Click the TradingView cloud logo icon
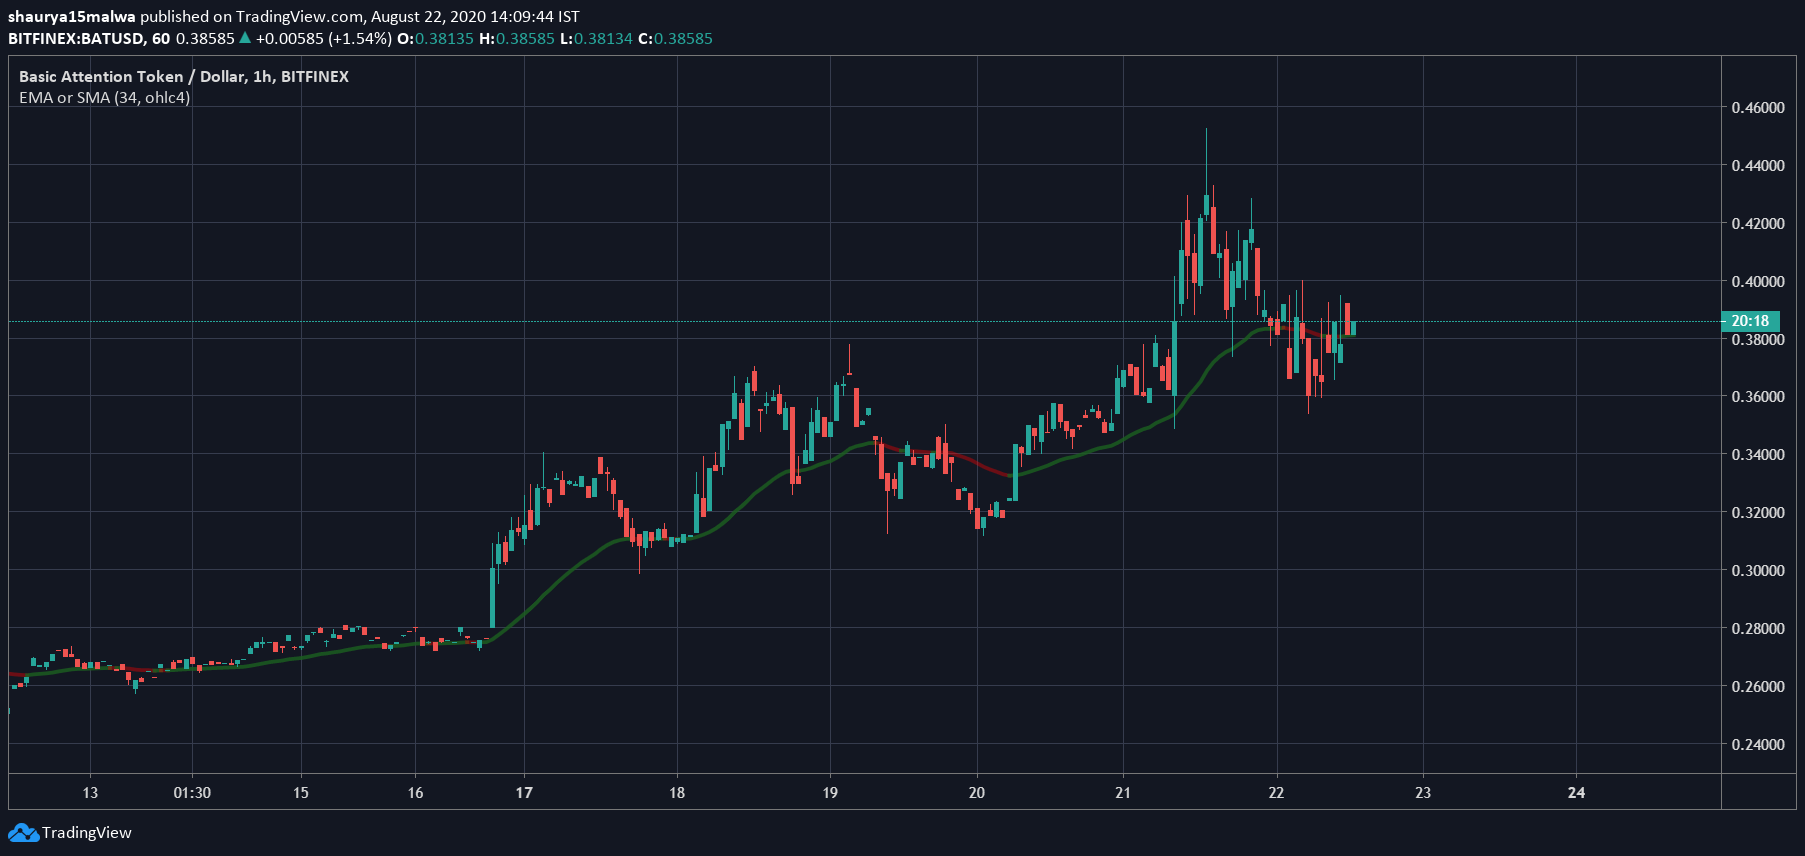The width and height of the screenshot is (1805, 856). (23, 833)
